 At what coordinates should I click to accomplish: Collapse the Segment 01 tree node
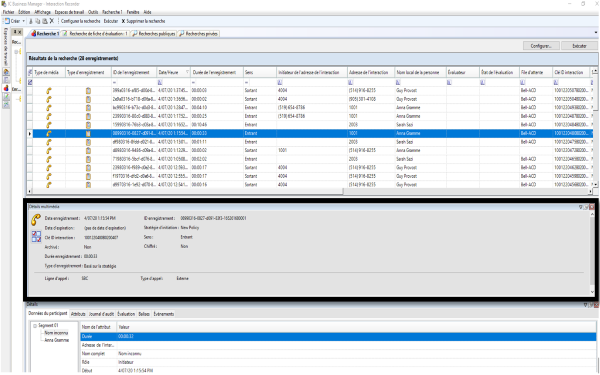click(35, 326)
